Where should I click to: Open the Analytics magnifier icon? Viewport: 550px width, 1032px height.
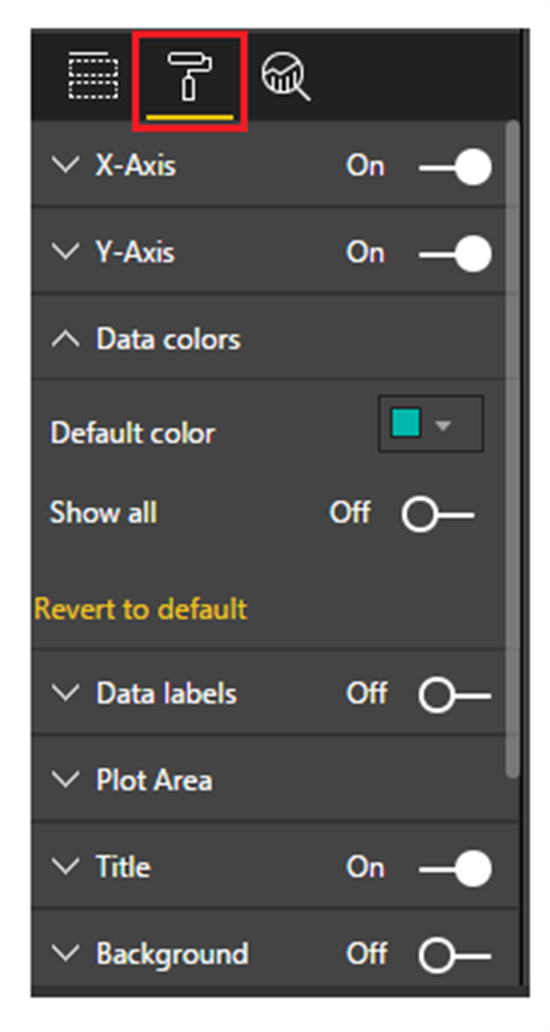click(x=286, y=78)
